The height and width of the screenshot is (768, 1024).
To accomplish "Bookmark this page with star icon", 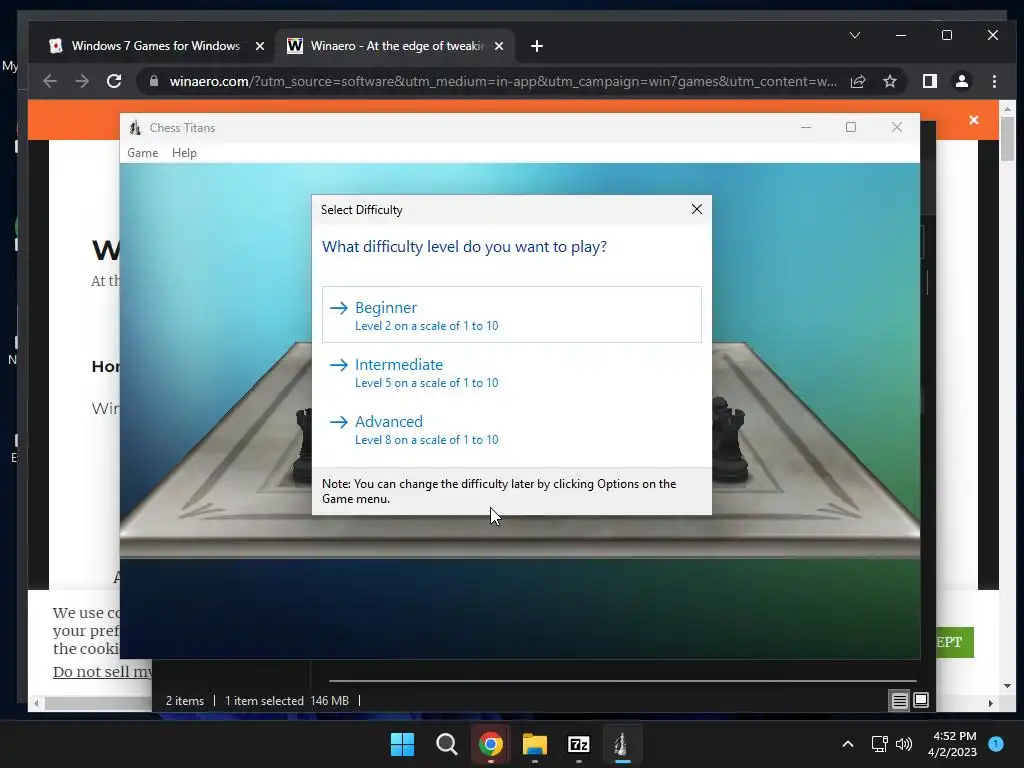I will (x=889, y=81).
